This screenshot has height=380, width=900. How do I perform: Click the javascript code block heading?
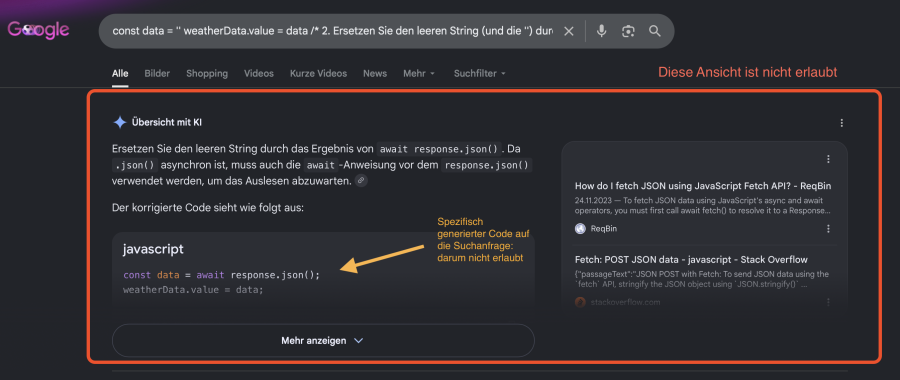point(153,249)
